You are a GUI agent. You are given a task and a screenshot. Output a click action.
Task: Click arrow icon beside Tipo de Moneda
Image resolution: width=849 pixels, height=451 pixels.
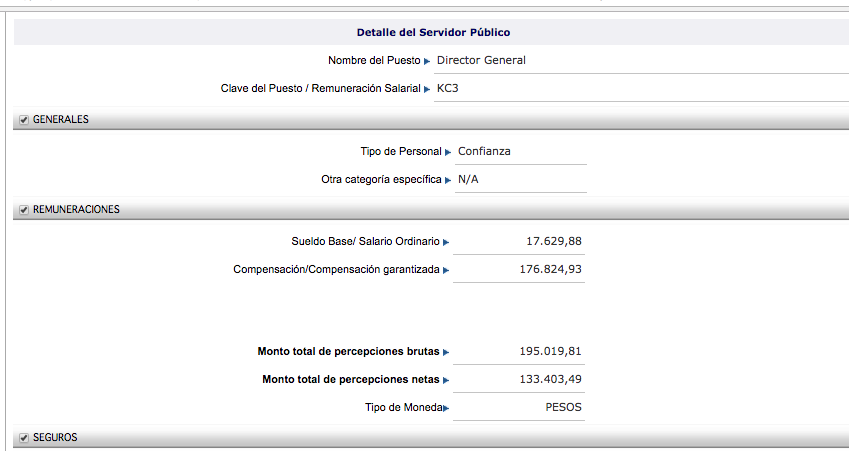coord(446,408)
